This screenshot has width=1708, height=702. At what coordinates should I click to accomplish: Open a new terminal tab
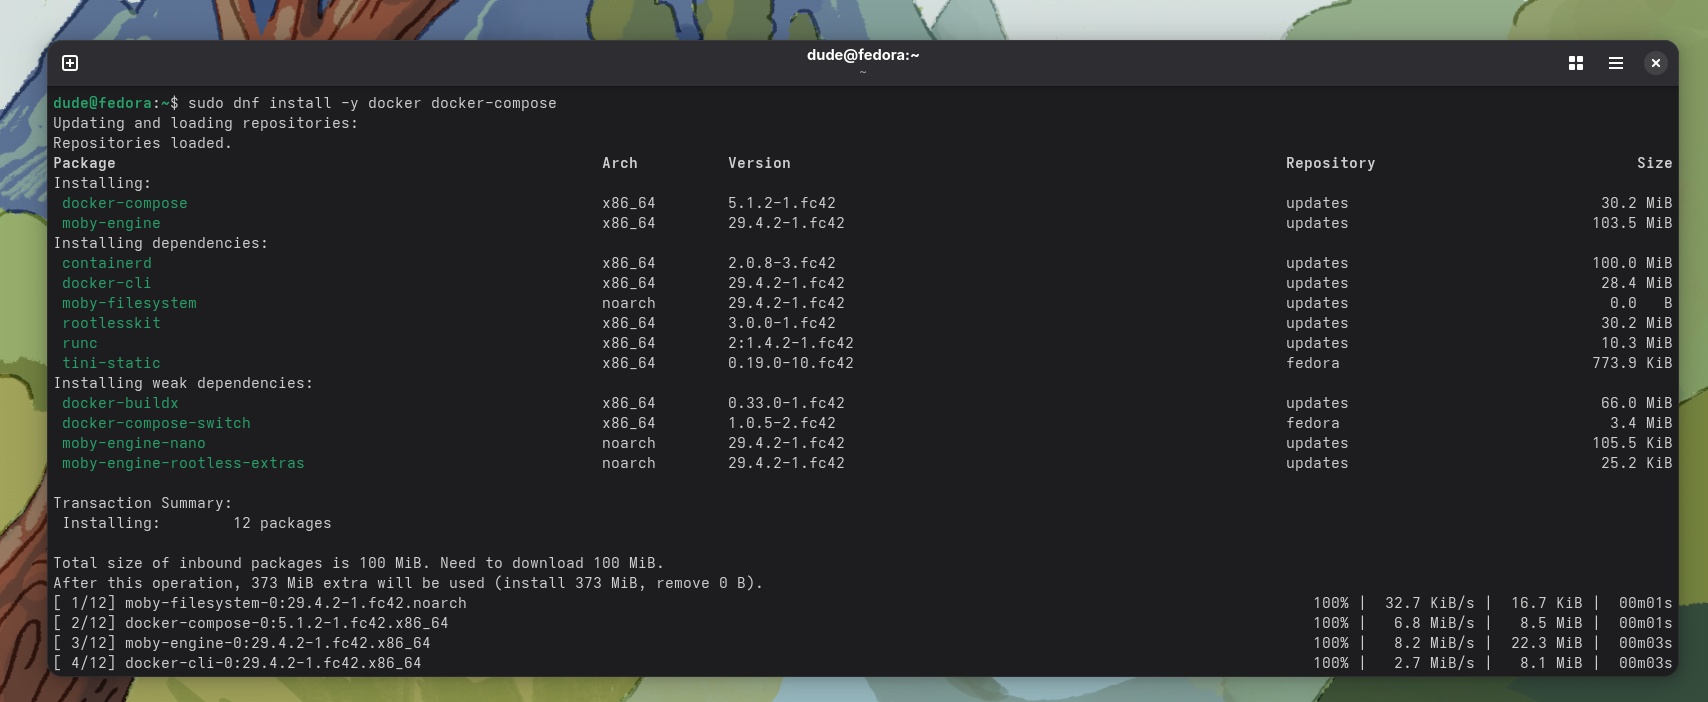pyautogui.click(x=70, y=63)
